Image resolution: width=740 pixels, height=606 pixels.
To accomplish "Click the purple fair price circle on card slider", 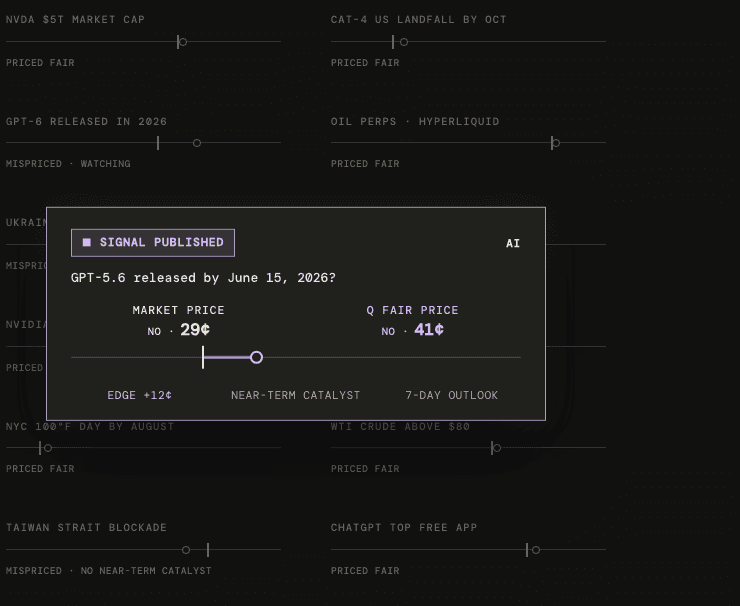I will (256, 357).
